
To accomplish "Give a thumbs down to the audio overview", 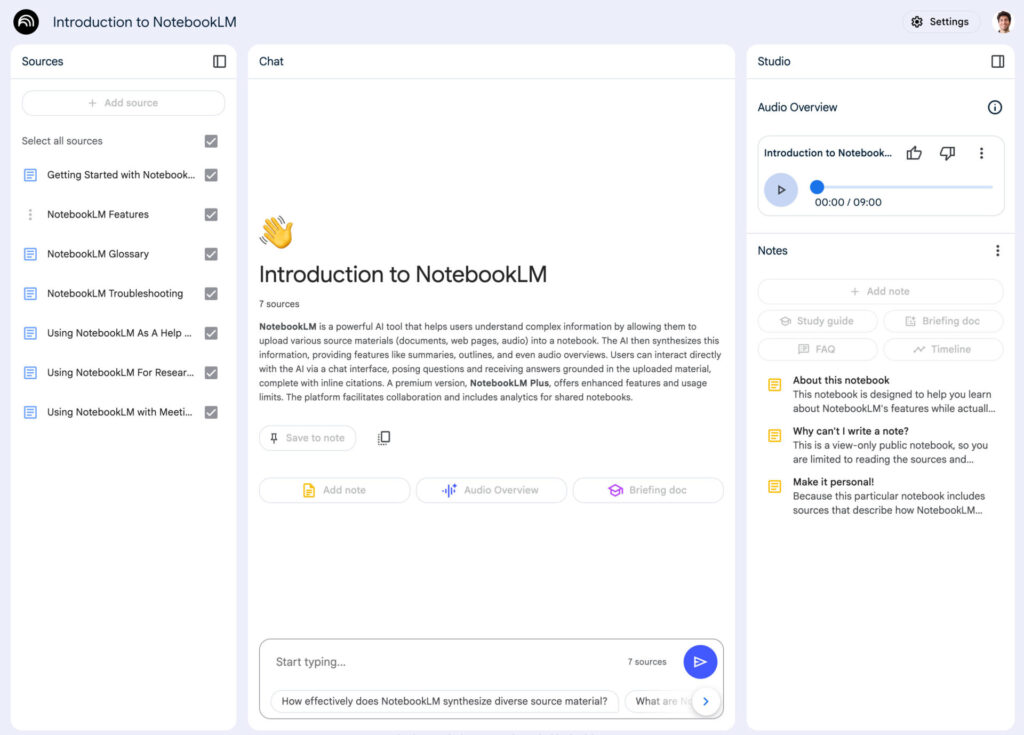I will point(947,153).
